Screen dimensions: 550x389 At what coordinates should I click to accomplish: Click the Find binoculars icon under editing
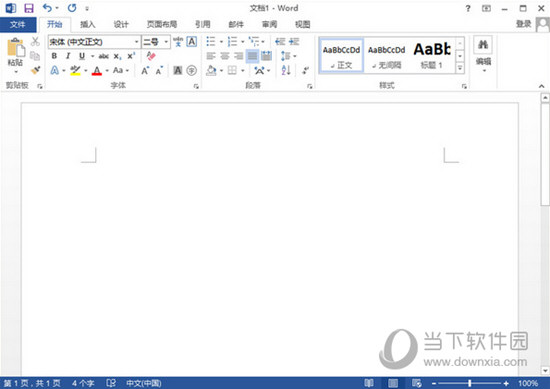483,45
